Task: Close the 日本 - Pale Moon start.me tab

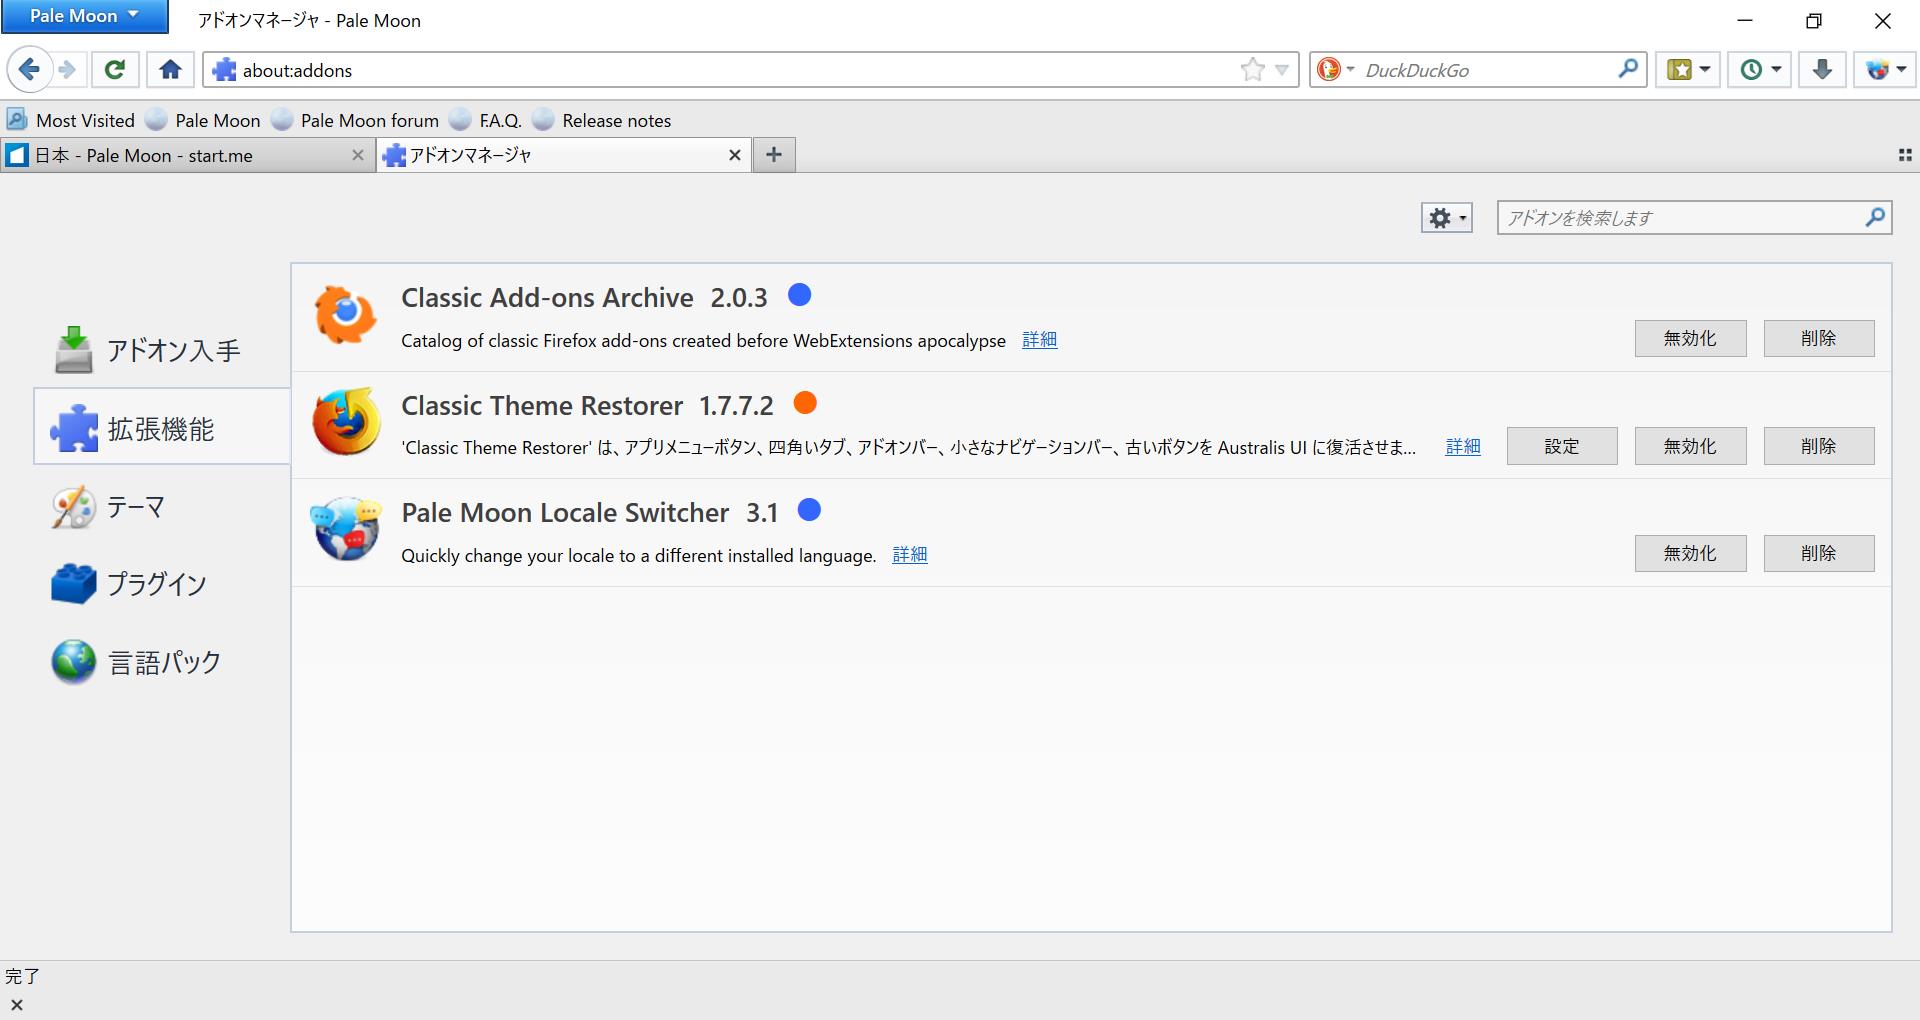Action: (x=358, y=155)
